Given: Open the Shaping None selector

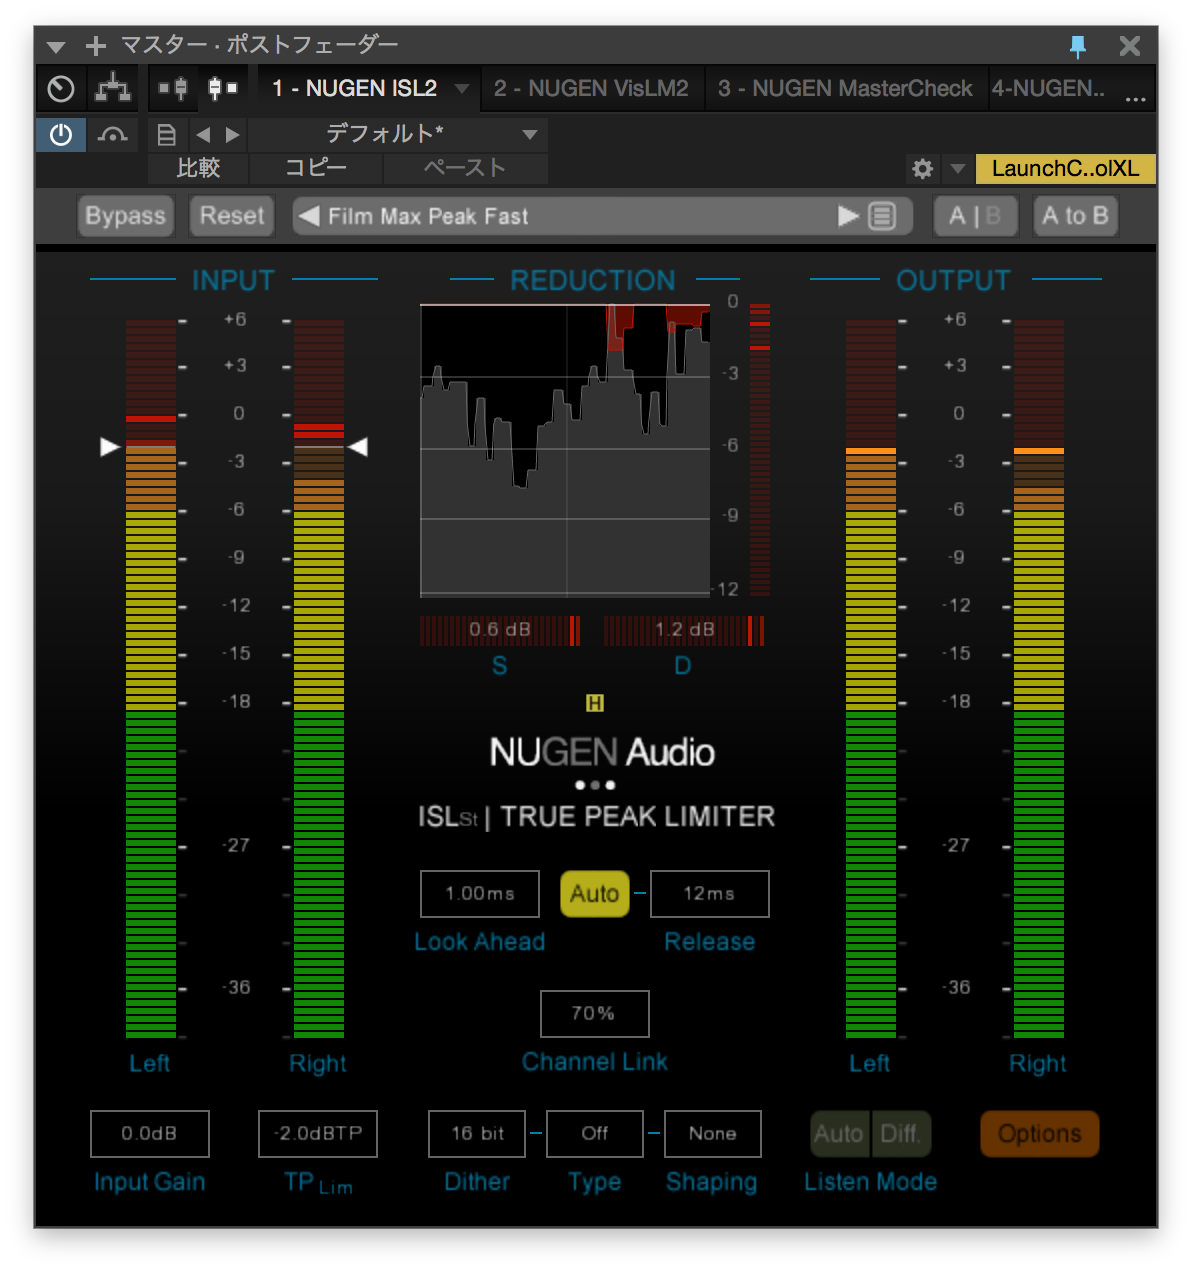Looking at the screenshot, I should click(x=713, y=1134).
